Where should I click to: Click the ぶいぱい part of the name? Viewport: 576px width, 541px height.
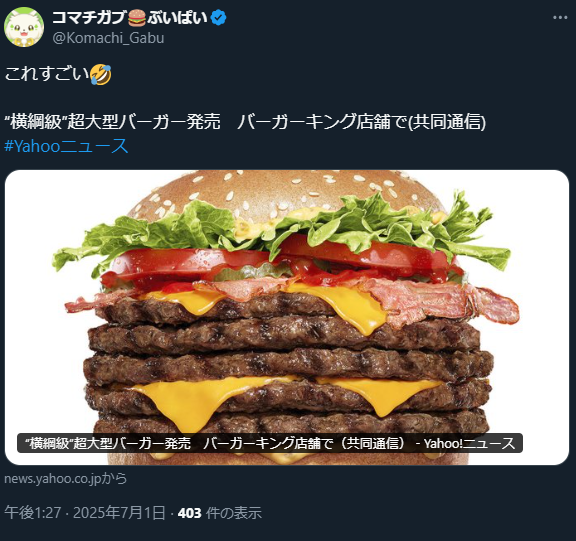[x=178, y=18]
